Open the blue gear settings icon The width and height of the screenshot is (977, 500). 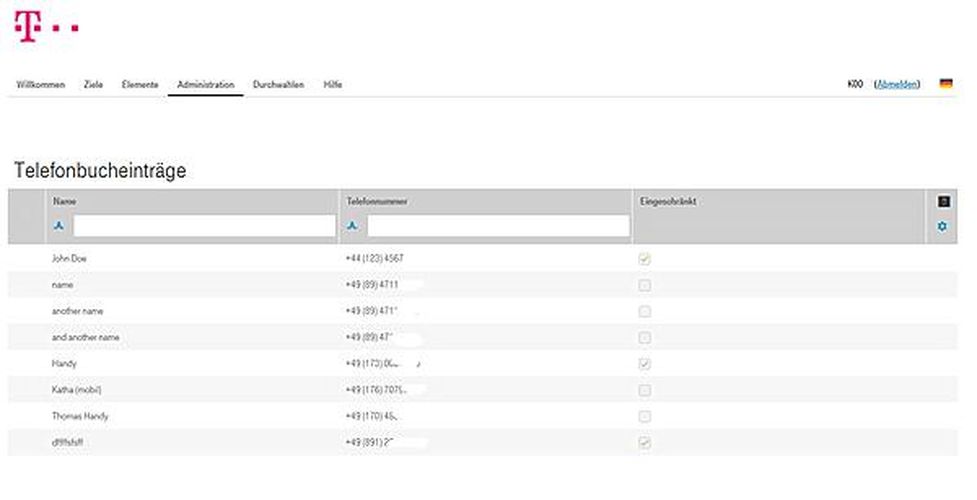point(942,226)
